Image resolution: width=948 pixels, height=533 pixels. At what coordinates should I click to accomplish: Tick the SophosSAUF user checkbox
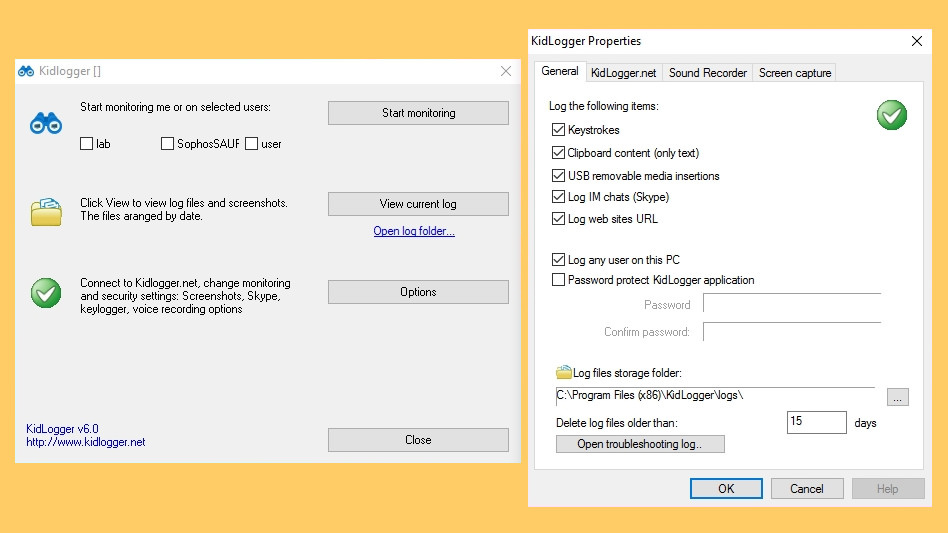tap(167, 144)
